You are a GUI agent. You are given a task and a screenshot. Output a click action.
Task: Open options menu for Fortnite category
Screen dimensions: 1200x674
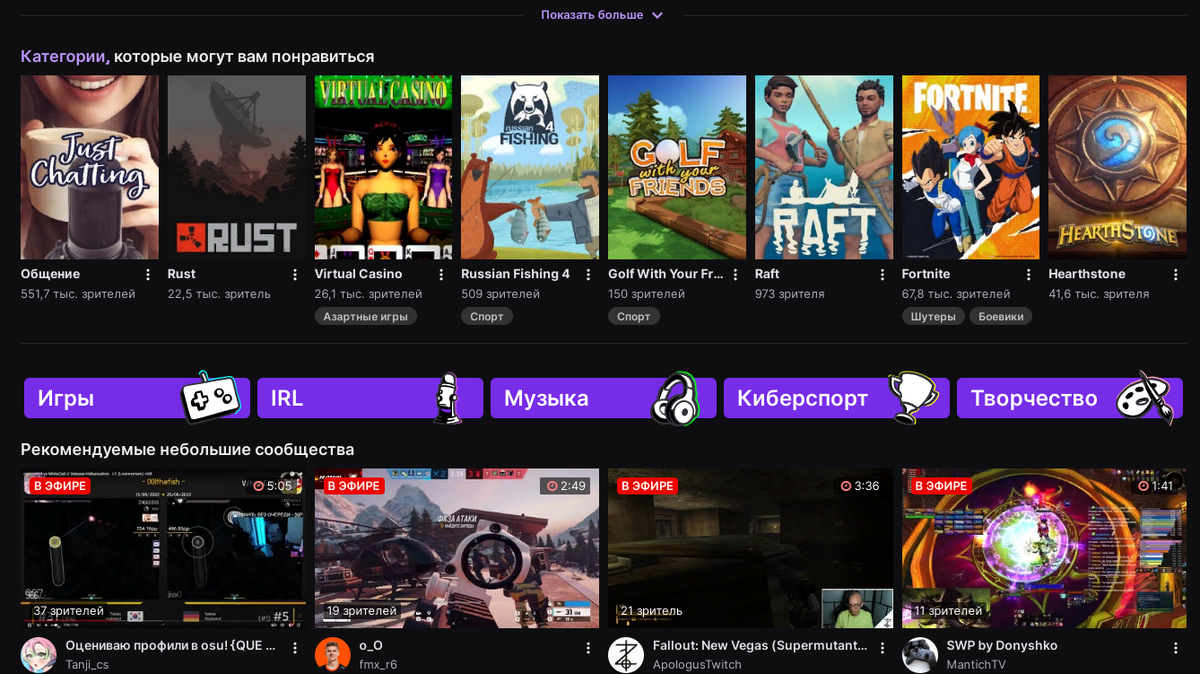pyautogui.click(x=1030, y=274)
